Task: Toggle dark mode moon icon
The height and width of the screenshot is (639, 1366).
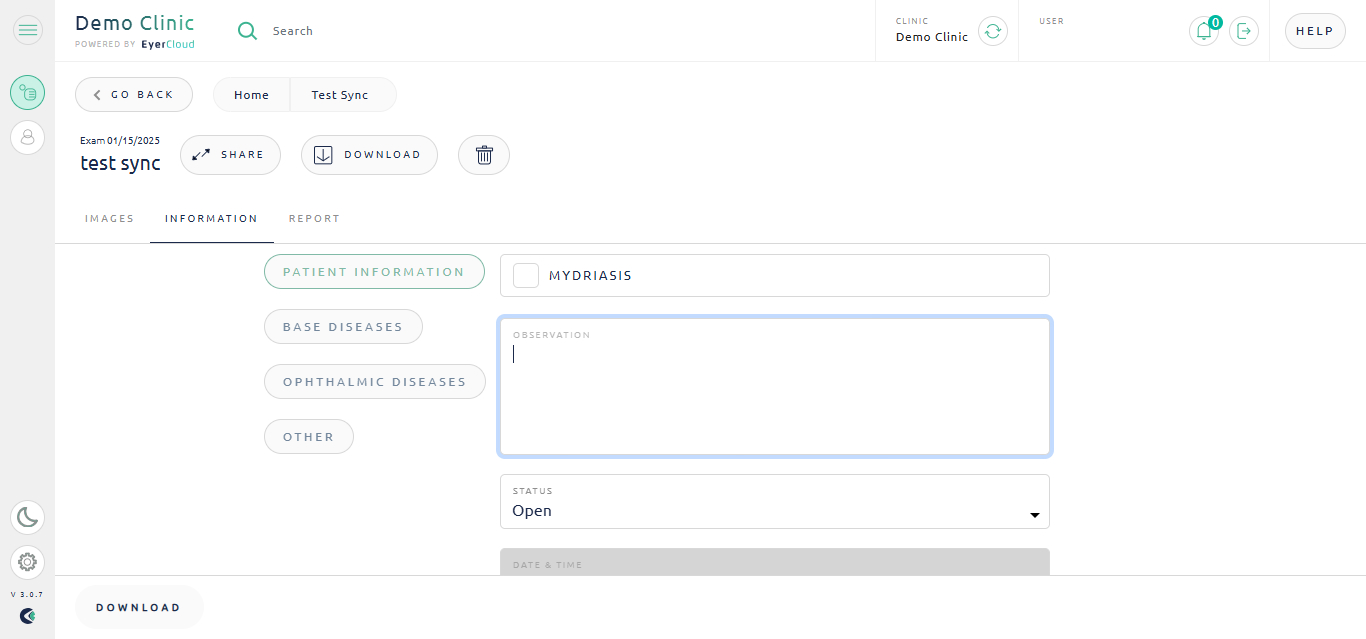Action: point(27,517)
